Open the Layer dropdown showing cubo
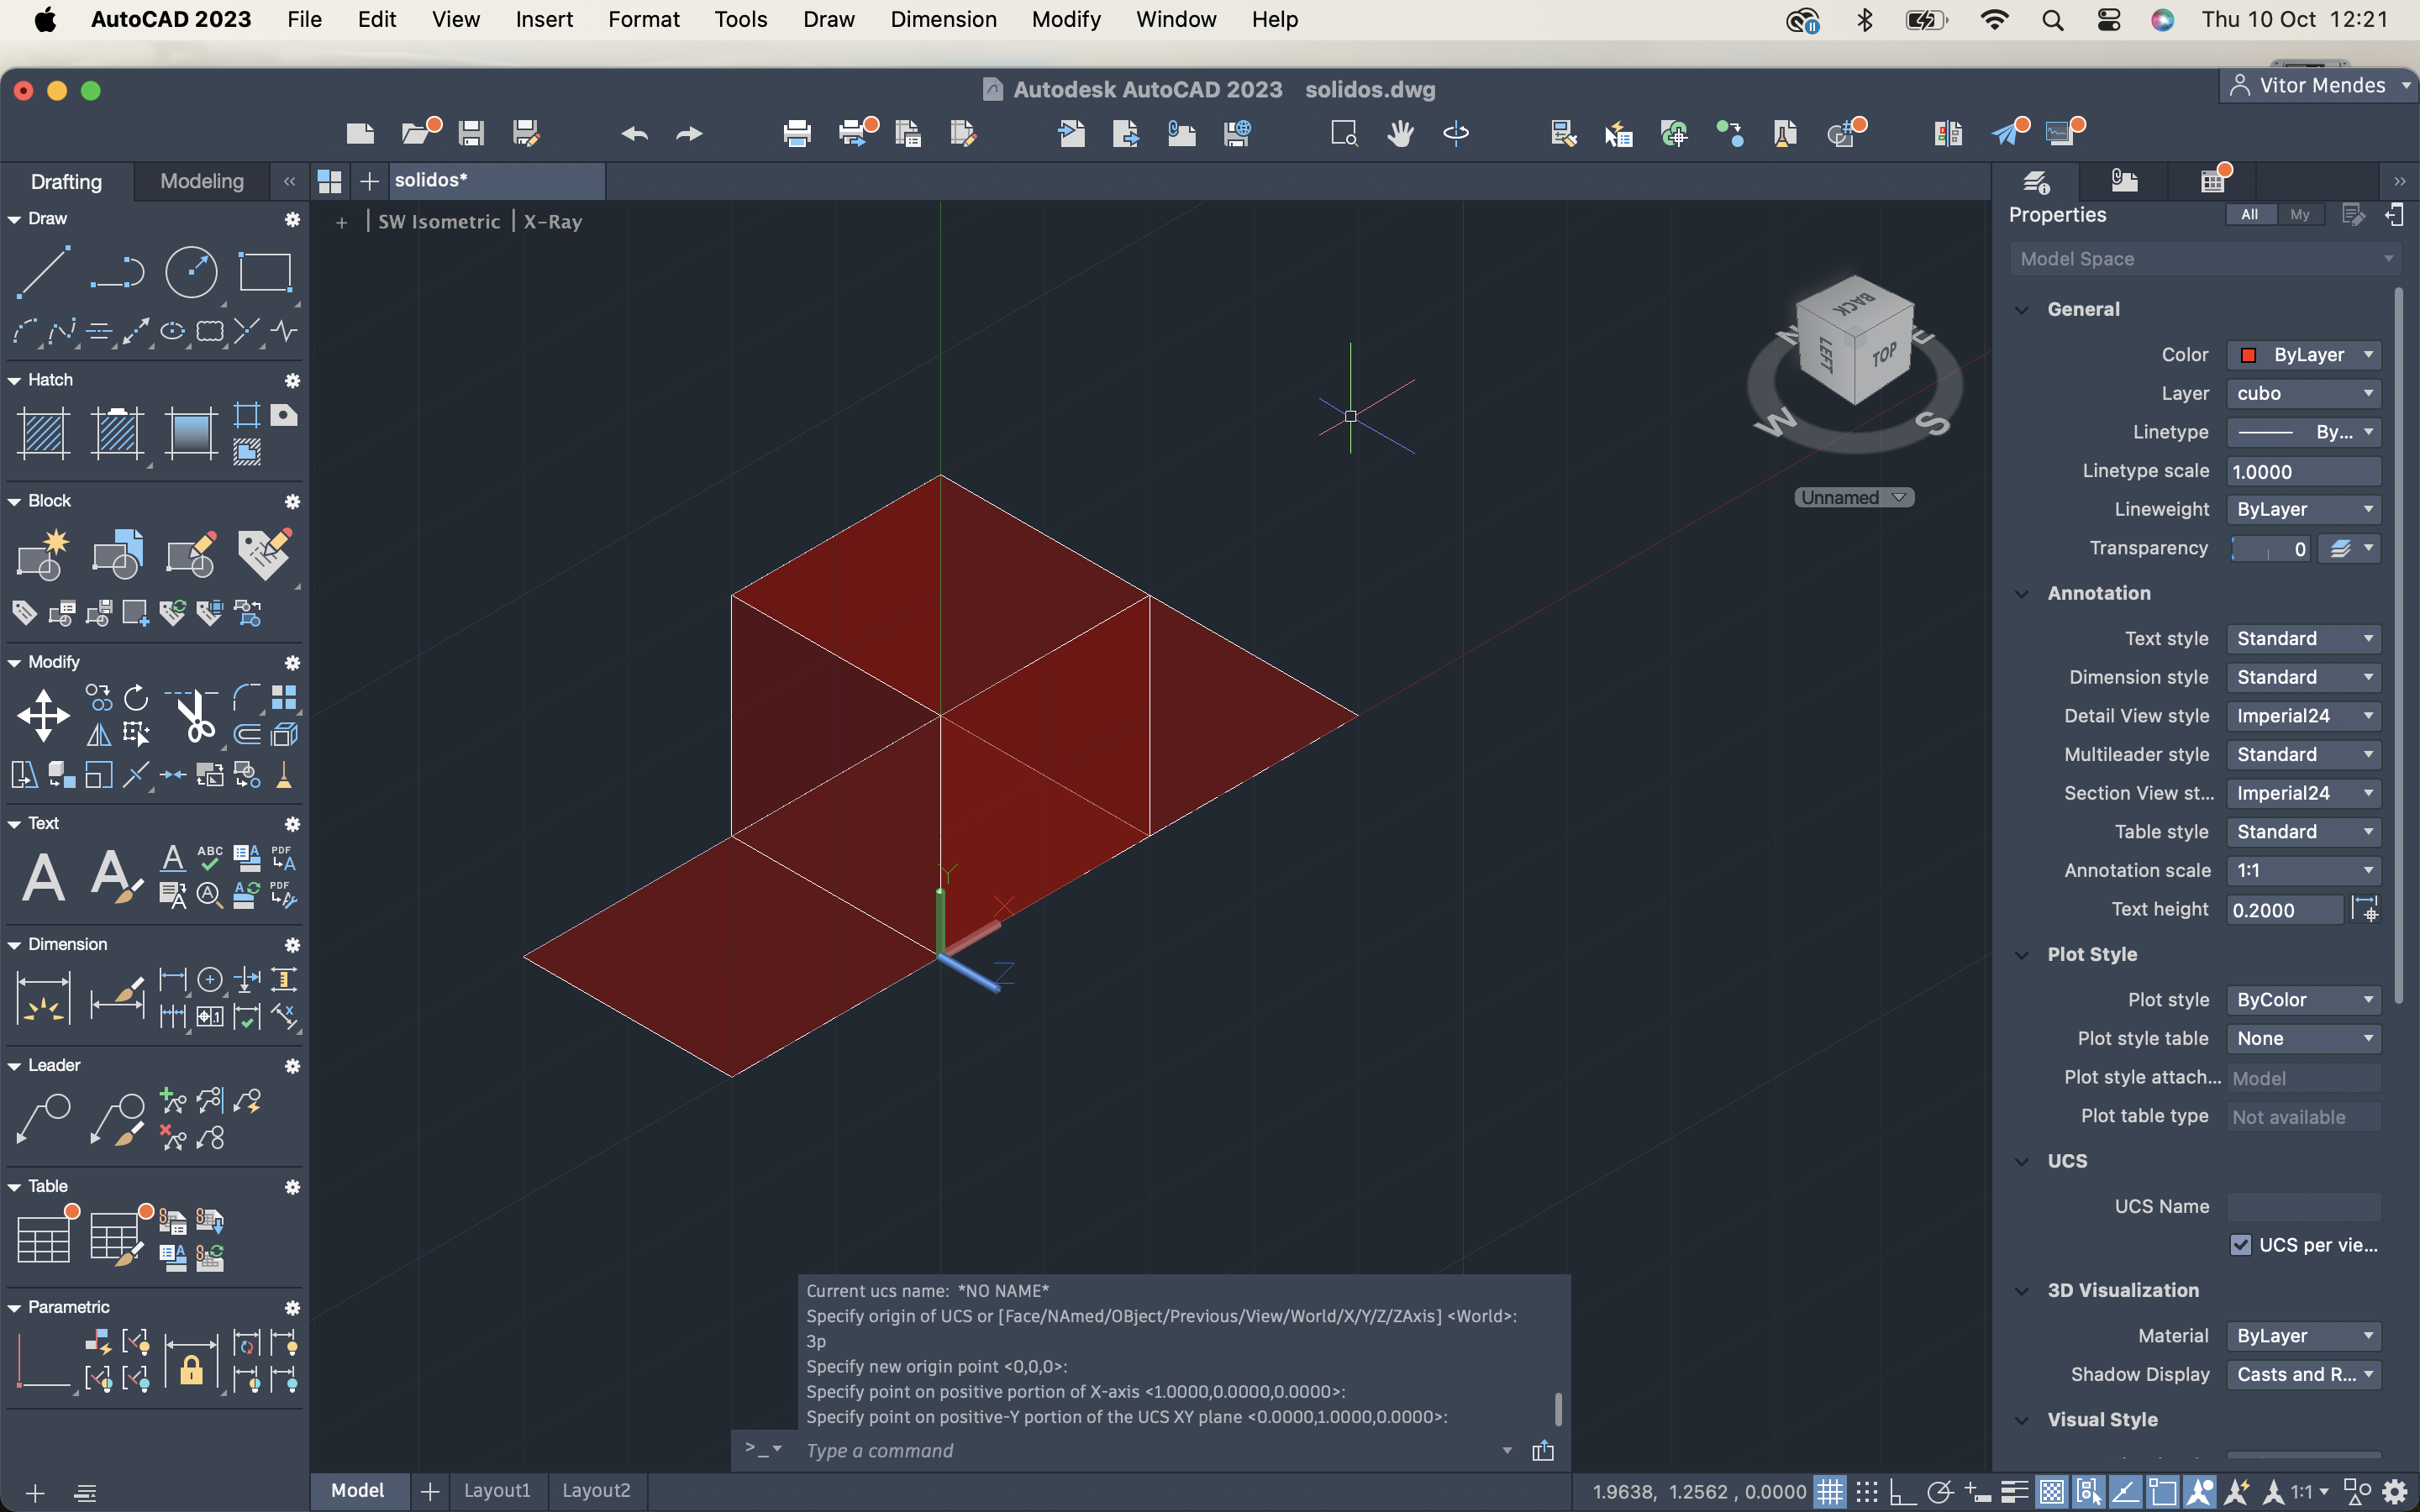This screenshot has width=2420, height=1512. tap(2303, 393)
